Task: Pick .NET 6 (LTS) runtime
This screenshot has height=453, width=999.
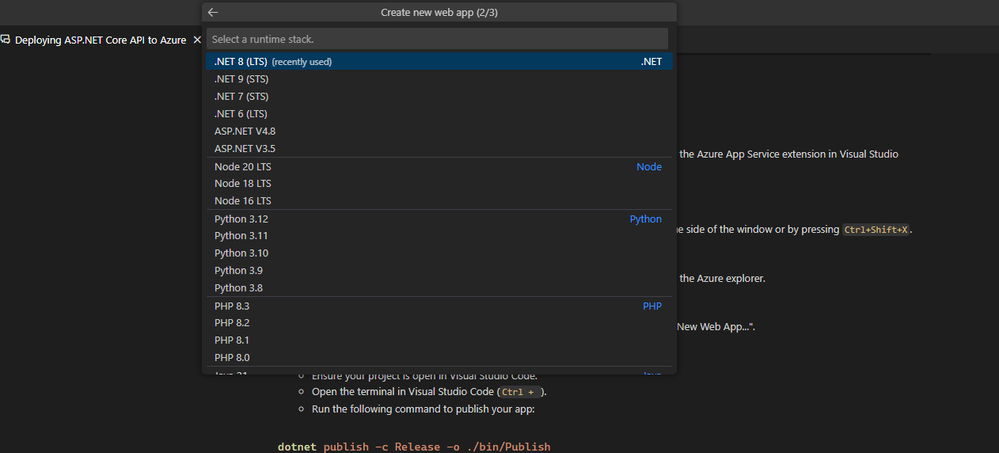Action: coord(440,114)
